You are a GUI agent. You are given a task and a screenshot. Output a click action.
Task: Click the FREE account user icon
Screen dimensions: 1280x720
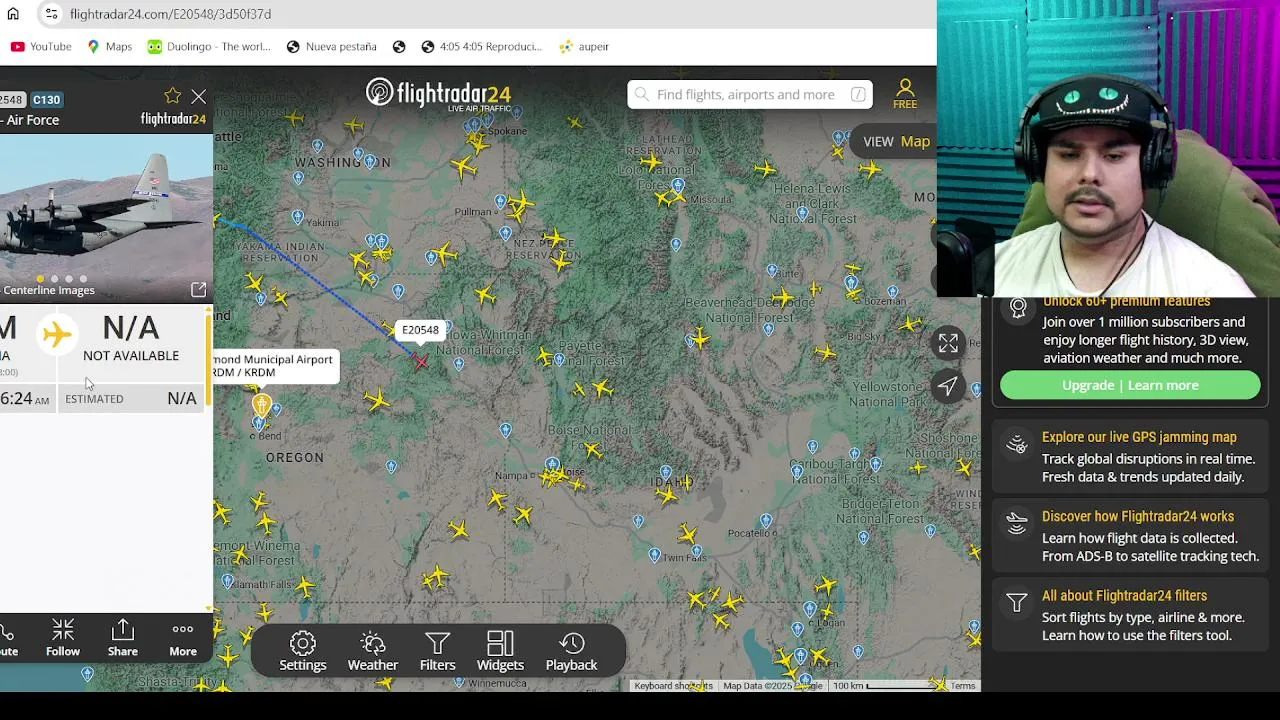pyautogui.click(x=905, y=94)
